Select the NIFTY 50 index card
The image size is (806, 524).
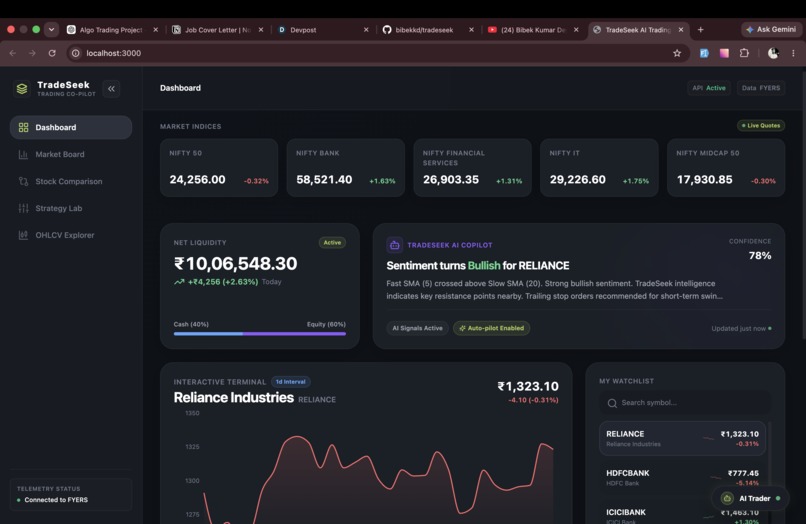[219, 168]
